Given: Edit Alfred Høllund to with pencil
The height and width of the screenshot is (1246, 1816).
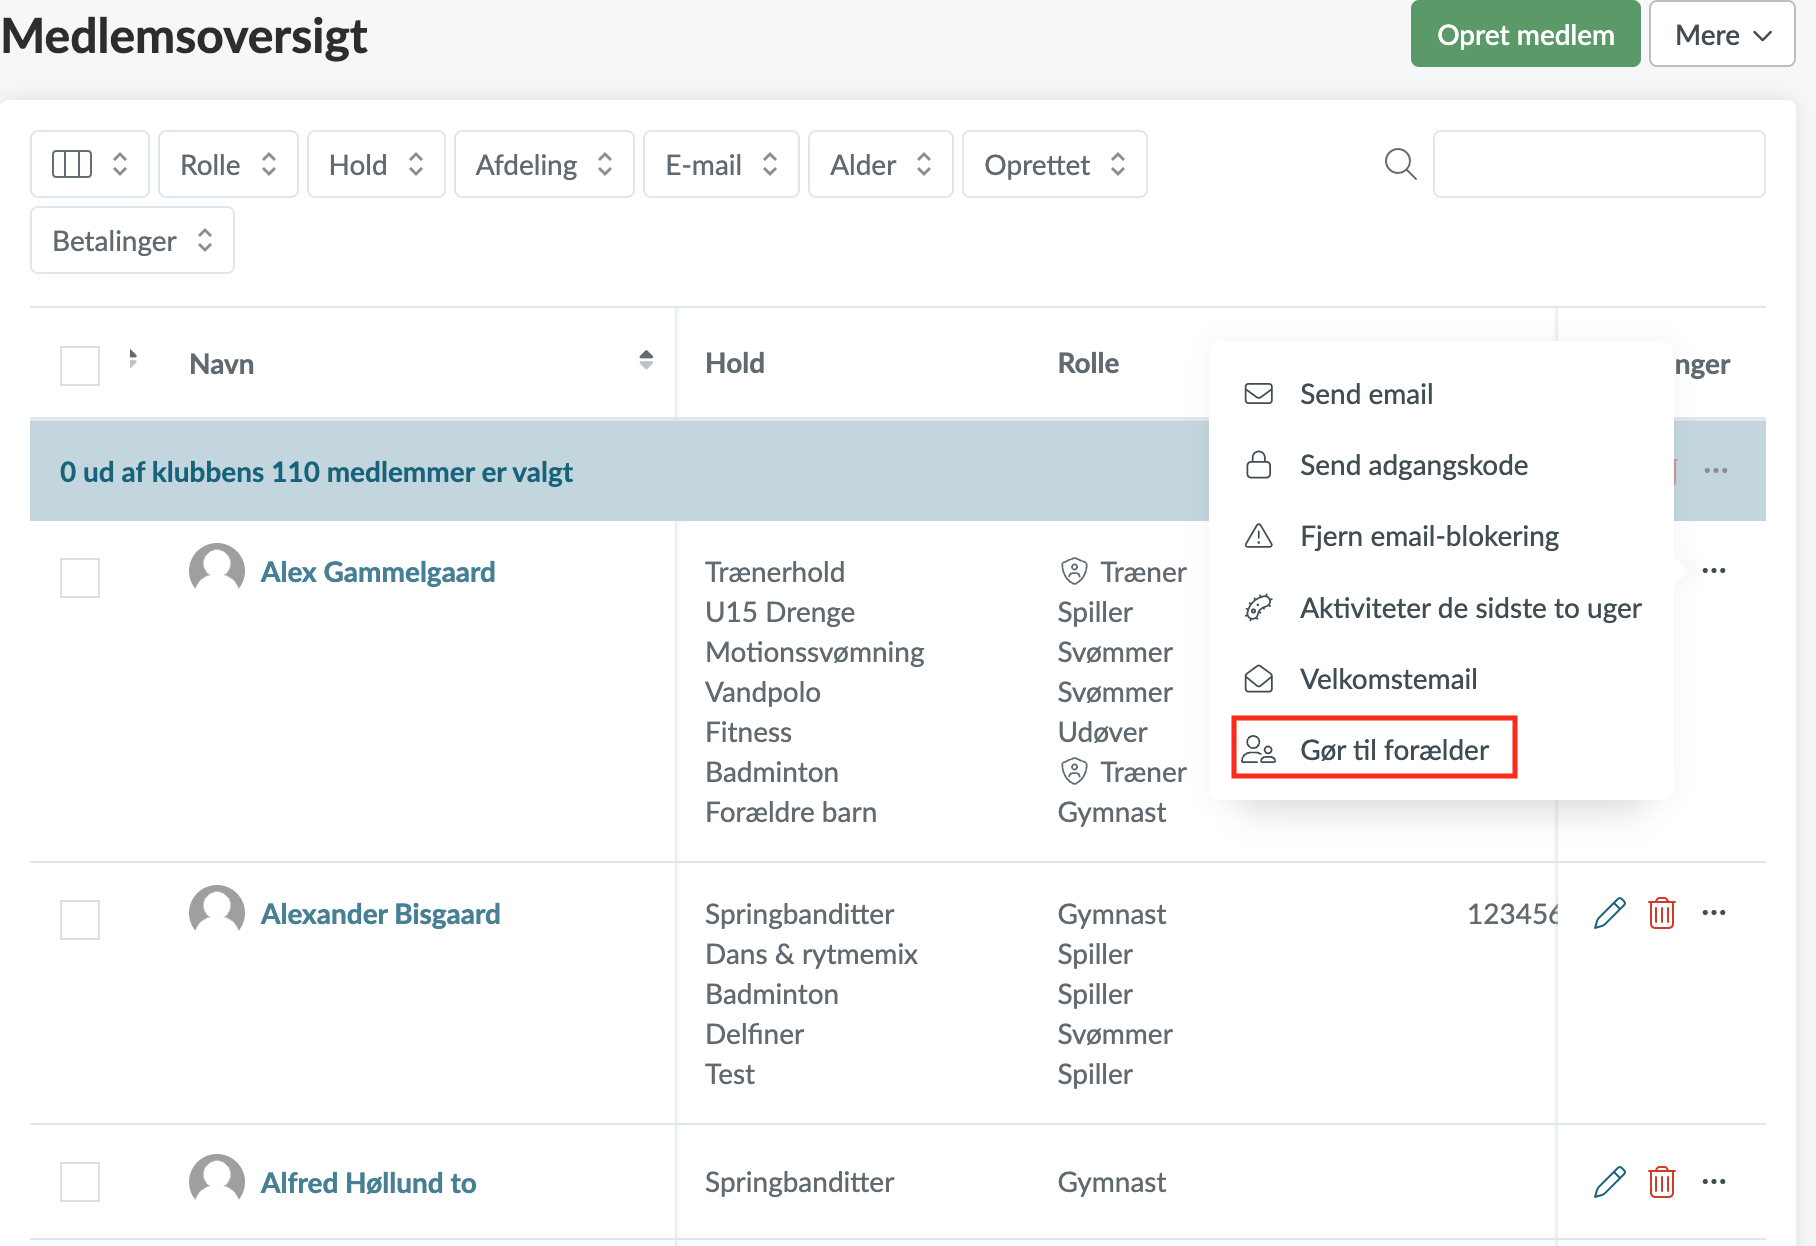Looking at the screenshot, I should (x=1609, y=1182).
